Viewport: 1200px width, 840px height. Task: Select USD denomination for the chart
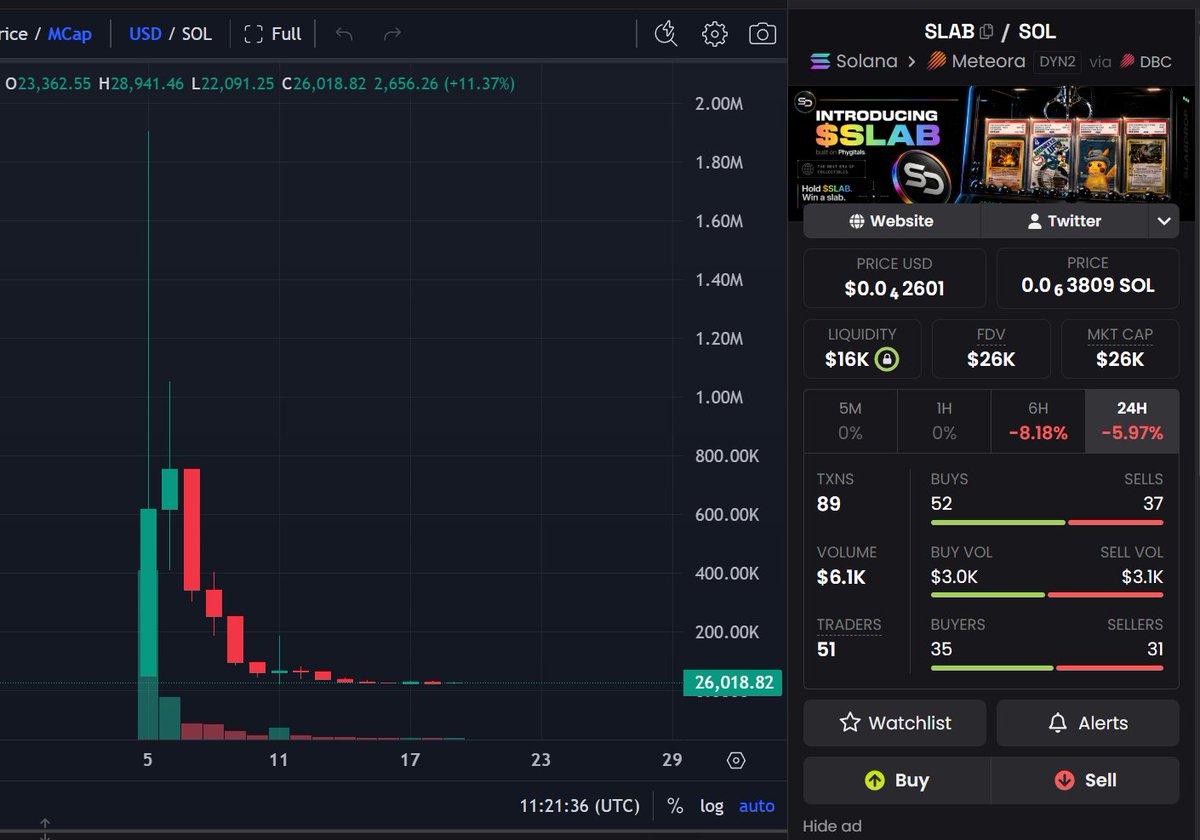point(145,34)
